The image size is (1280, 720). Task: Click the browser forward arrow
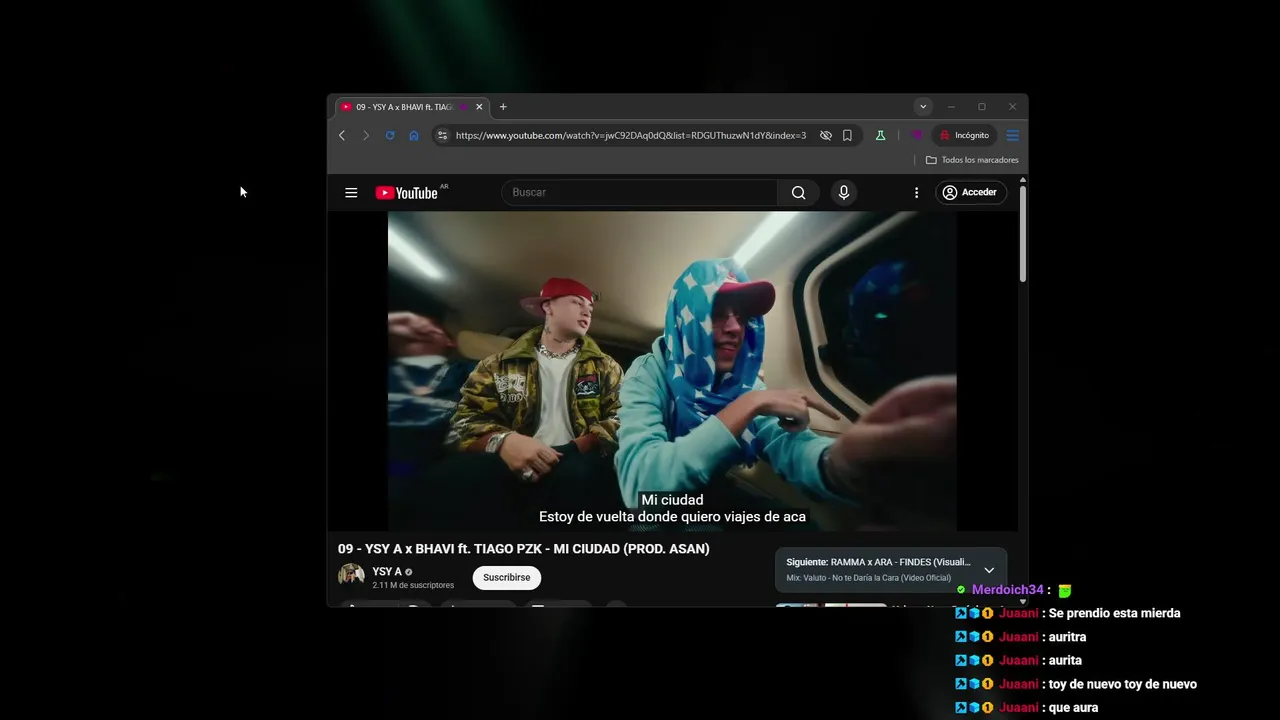click(366, 135)
